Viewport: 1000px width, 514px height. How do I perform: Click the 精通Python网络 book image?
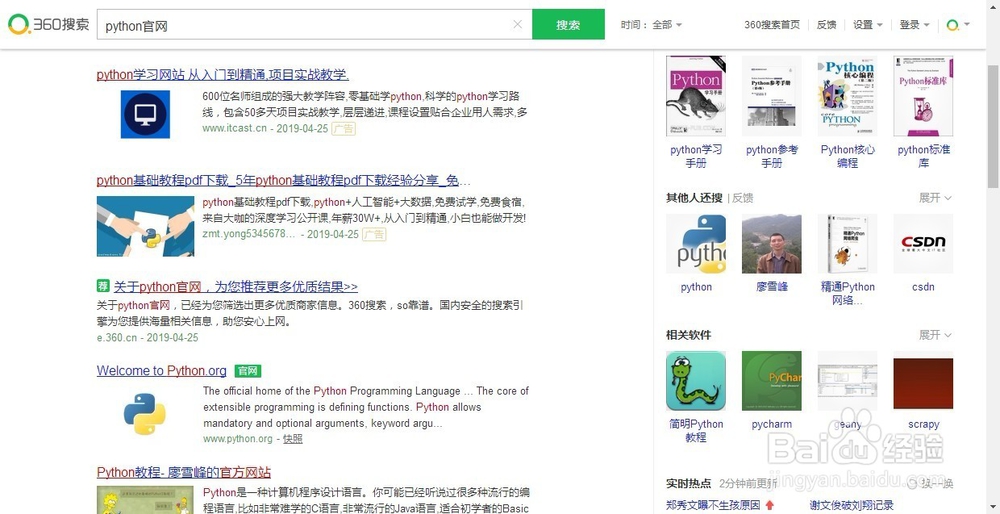(848, 244)
